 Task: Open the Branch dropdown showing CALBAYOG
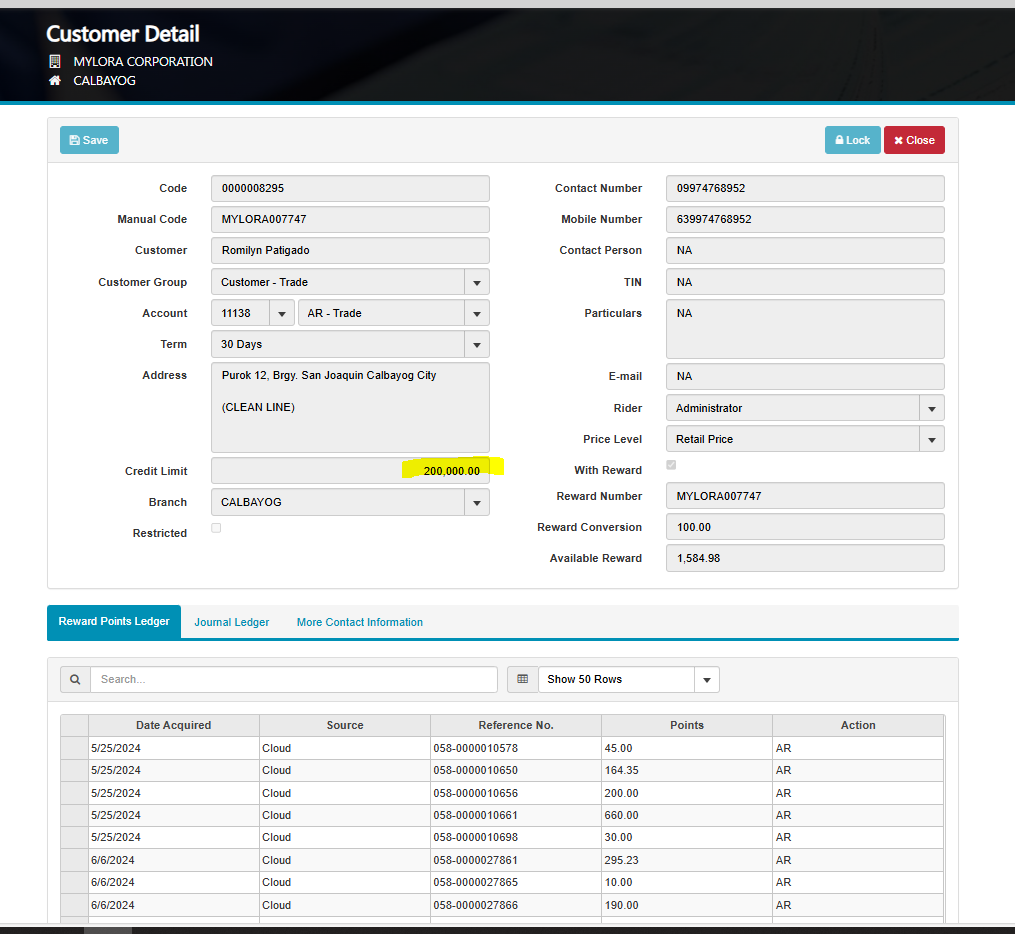pyautogui.click(x=477, y=503)
